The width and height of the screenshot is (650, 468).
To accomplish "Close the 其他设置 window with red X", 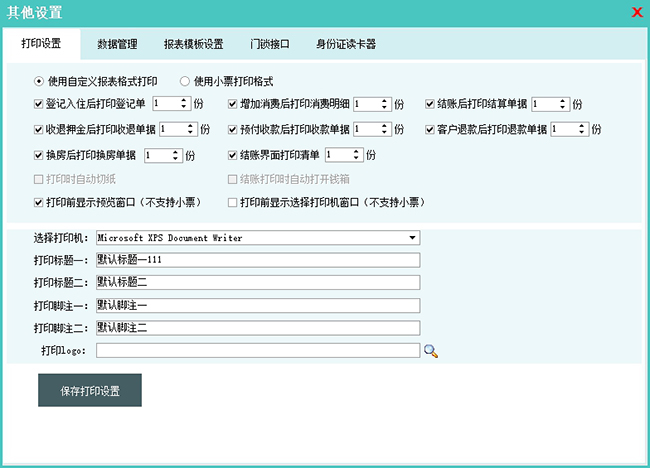I will (x=637, y=13).
